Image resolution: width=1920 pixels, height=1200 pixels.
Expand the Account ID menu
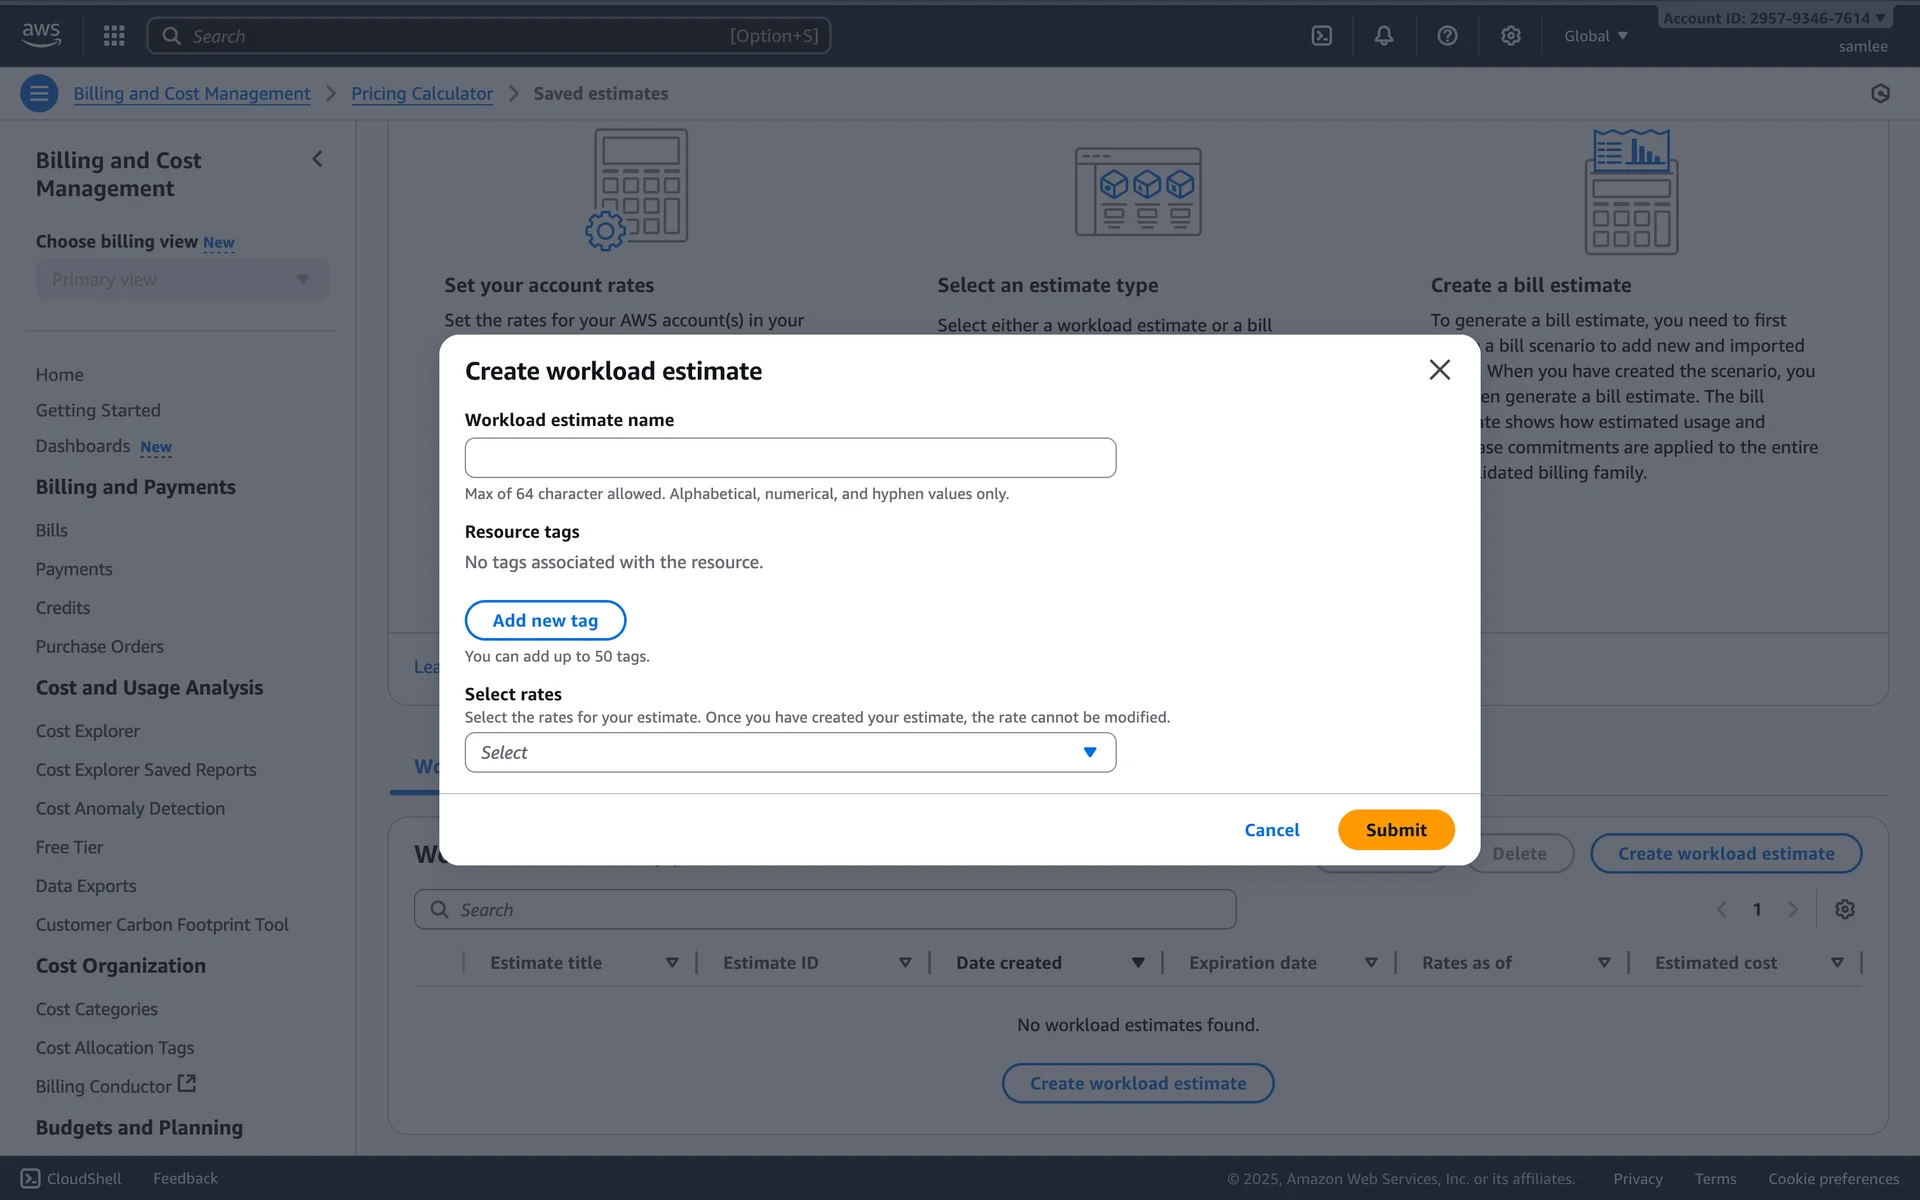(1773, 18)
